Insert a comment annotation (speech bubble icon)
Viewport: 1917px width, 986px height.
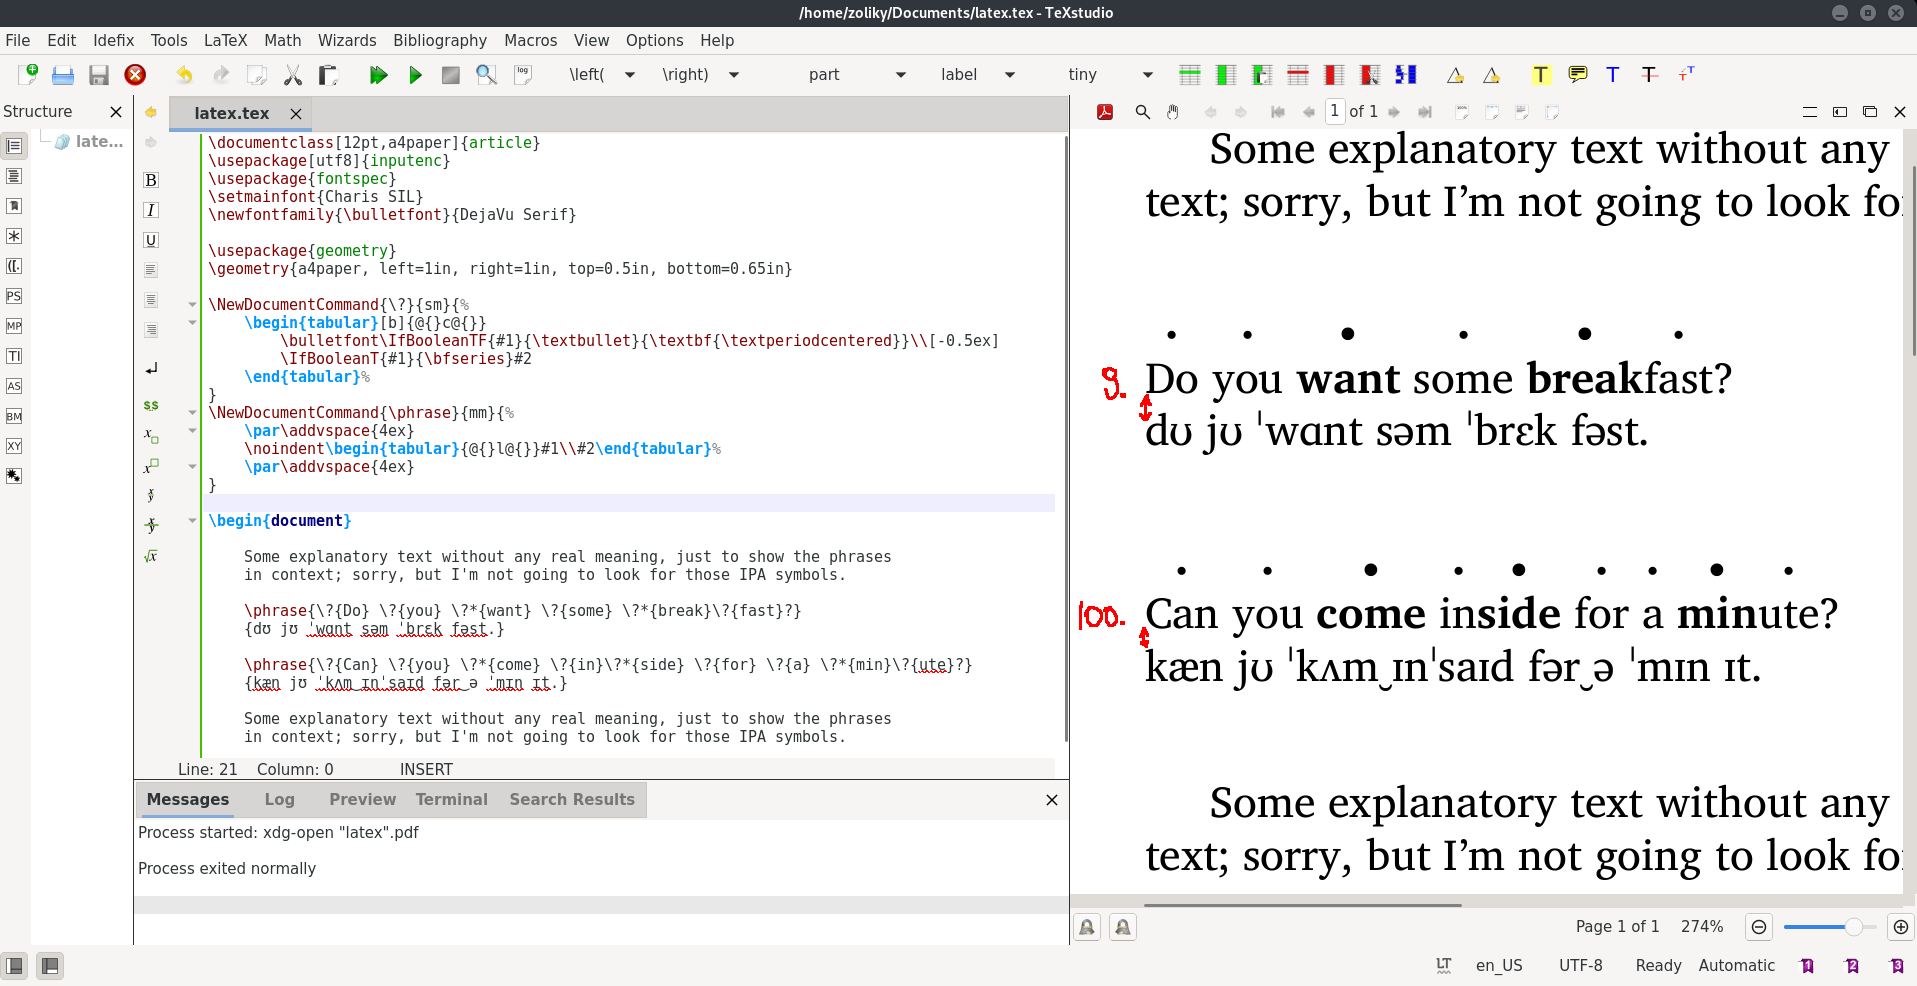click(1577, 75)
